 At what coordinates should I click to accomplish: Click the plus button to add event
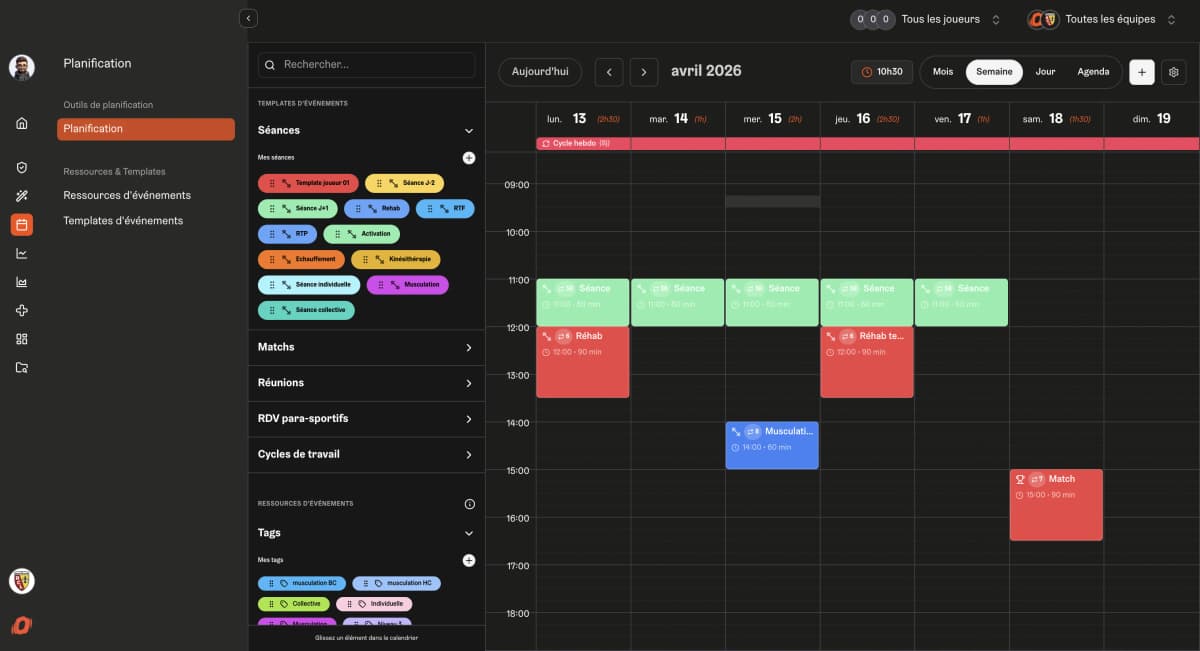point(1141,72)
